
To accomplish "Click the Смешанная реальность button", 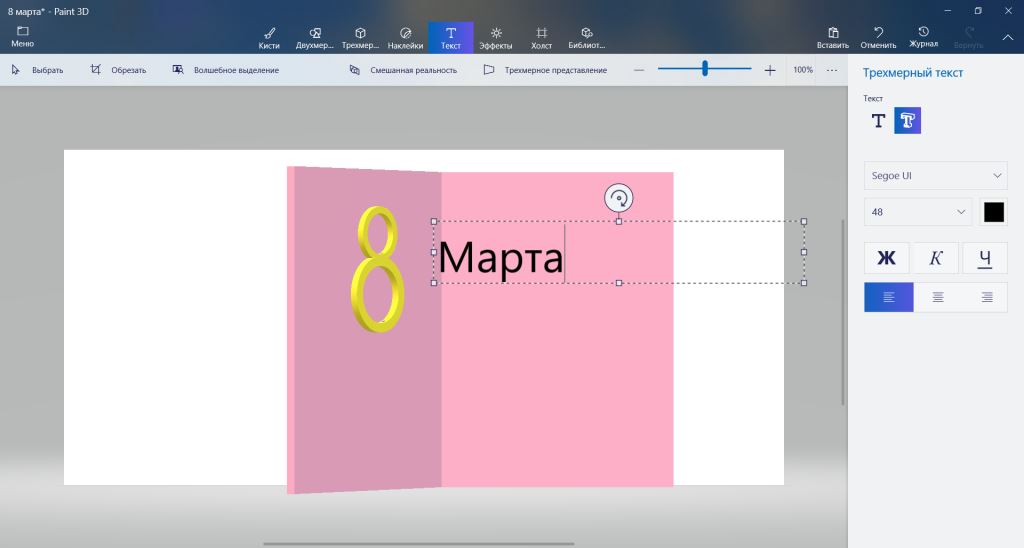I will (x=403, y=70).
